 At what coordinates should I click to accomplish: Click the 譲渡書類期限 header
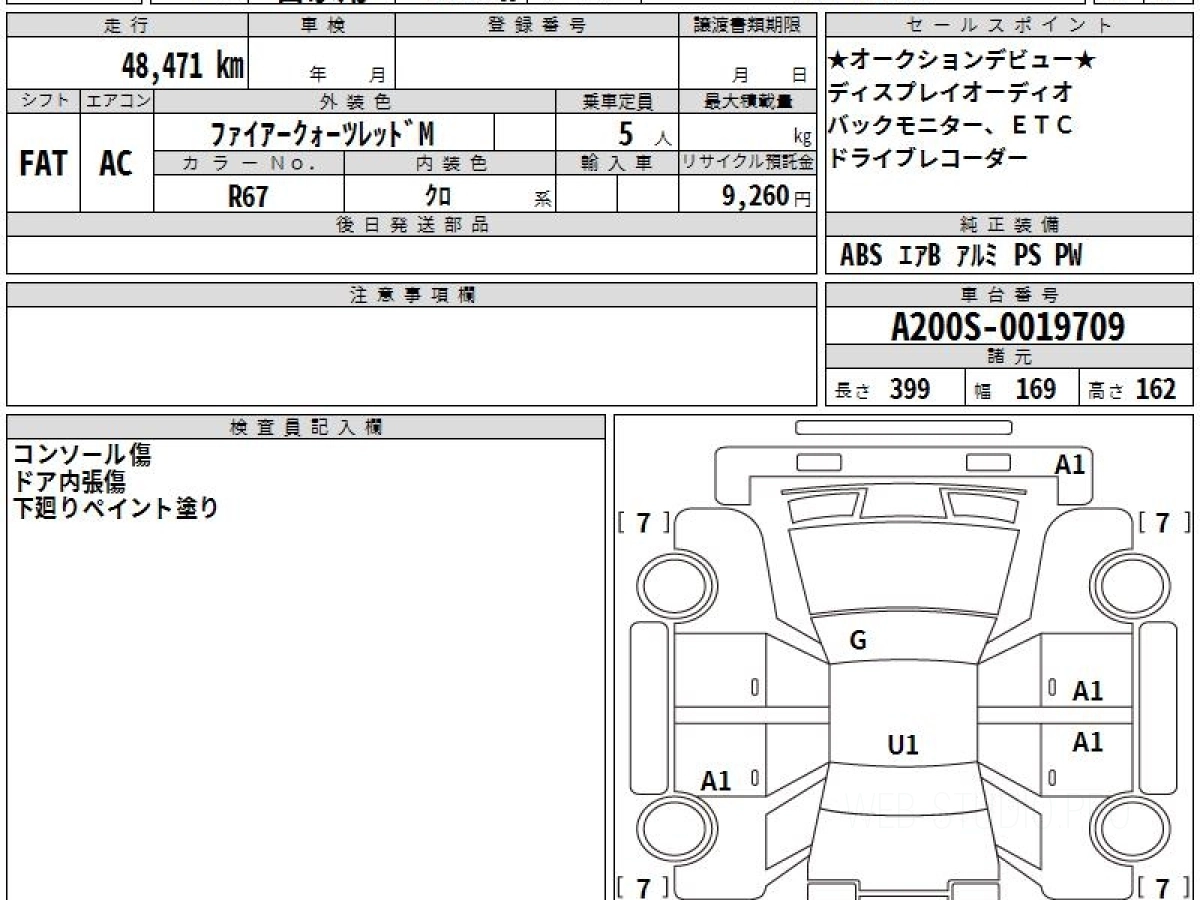(x=747, y=26)
